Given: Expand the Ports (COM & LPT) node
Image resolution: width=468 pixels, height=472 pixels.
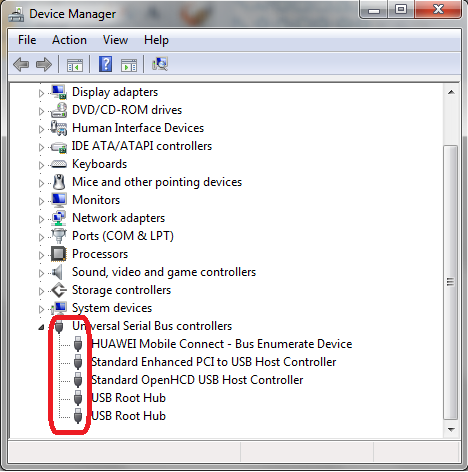Looking at the screenshot, I should (41, 237).
